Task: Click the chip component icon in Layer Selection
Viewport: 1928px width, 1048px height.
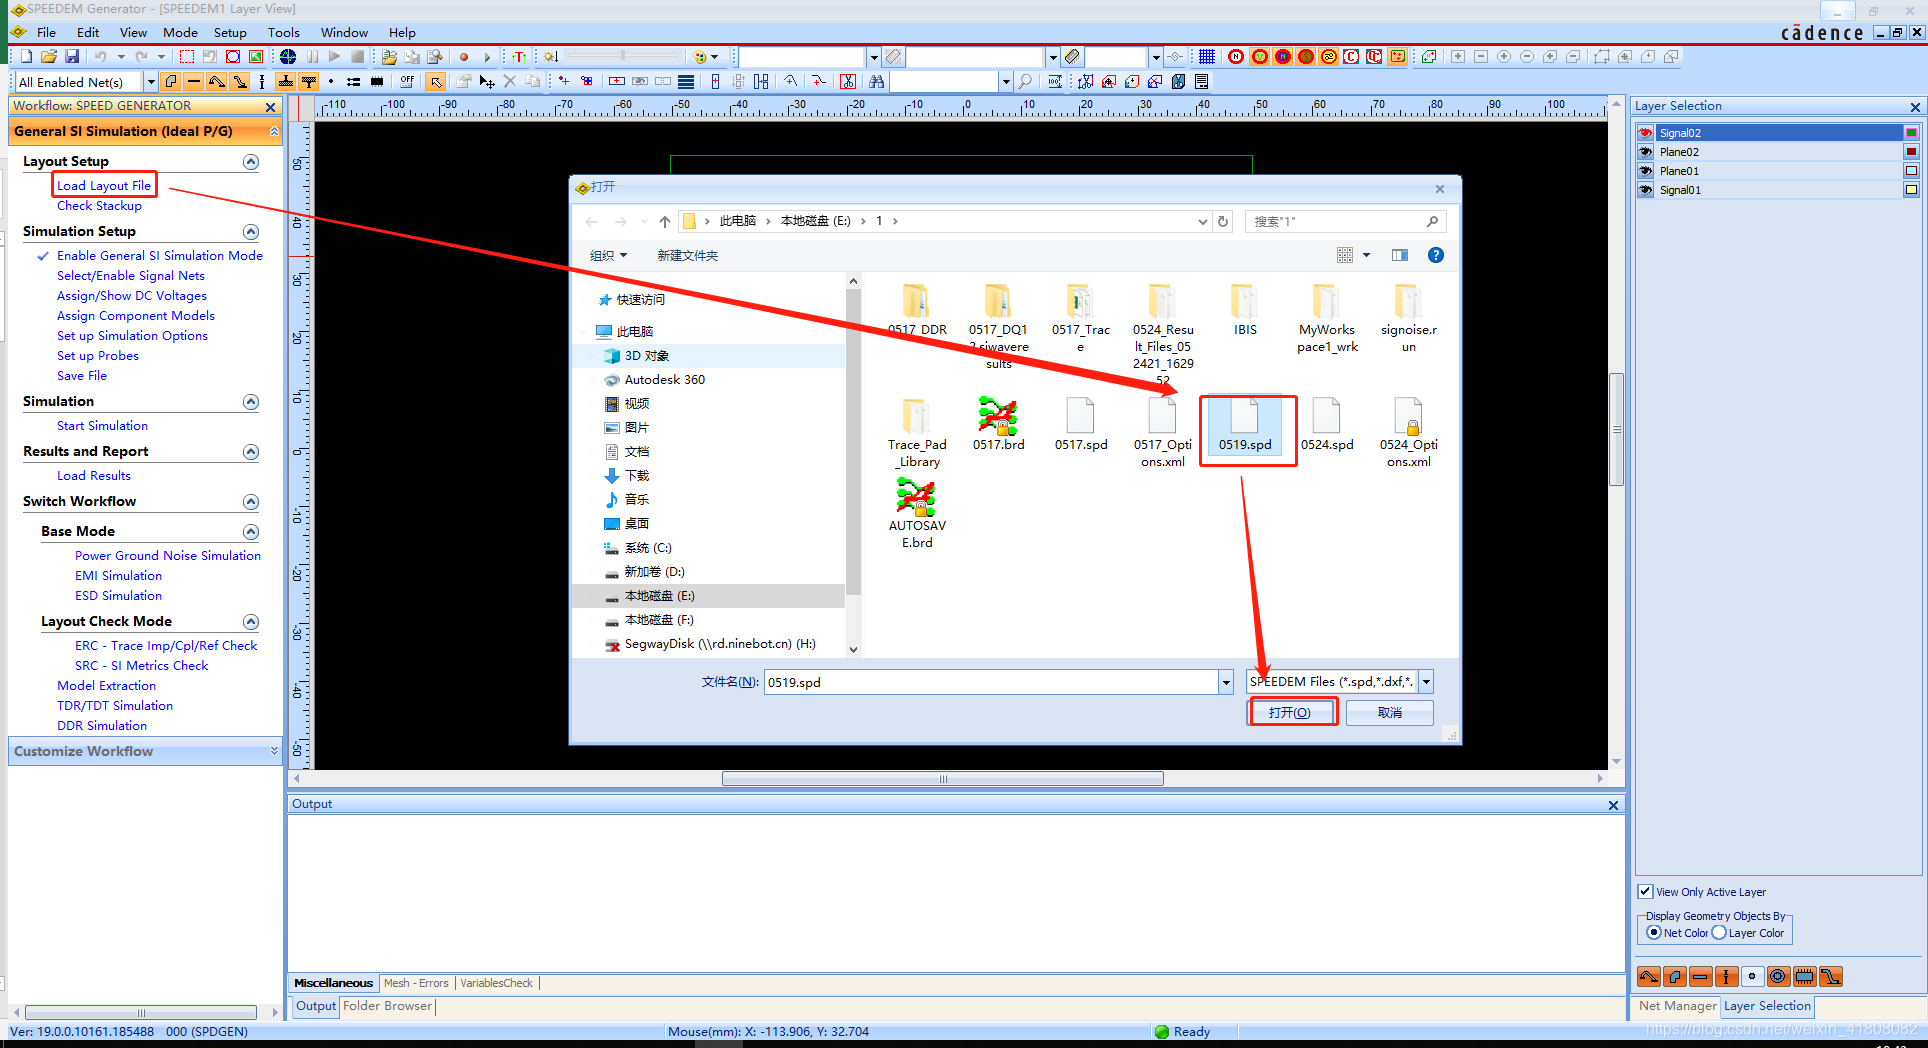Action: pyautogui.click(x=1804, y=977)
